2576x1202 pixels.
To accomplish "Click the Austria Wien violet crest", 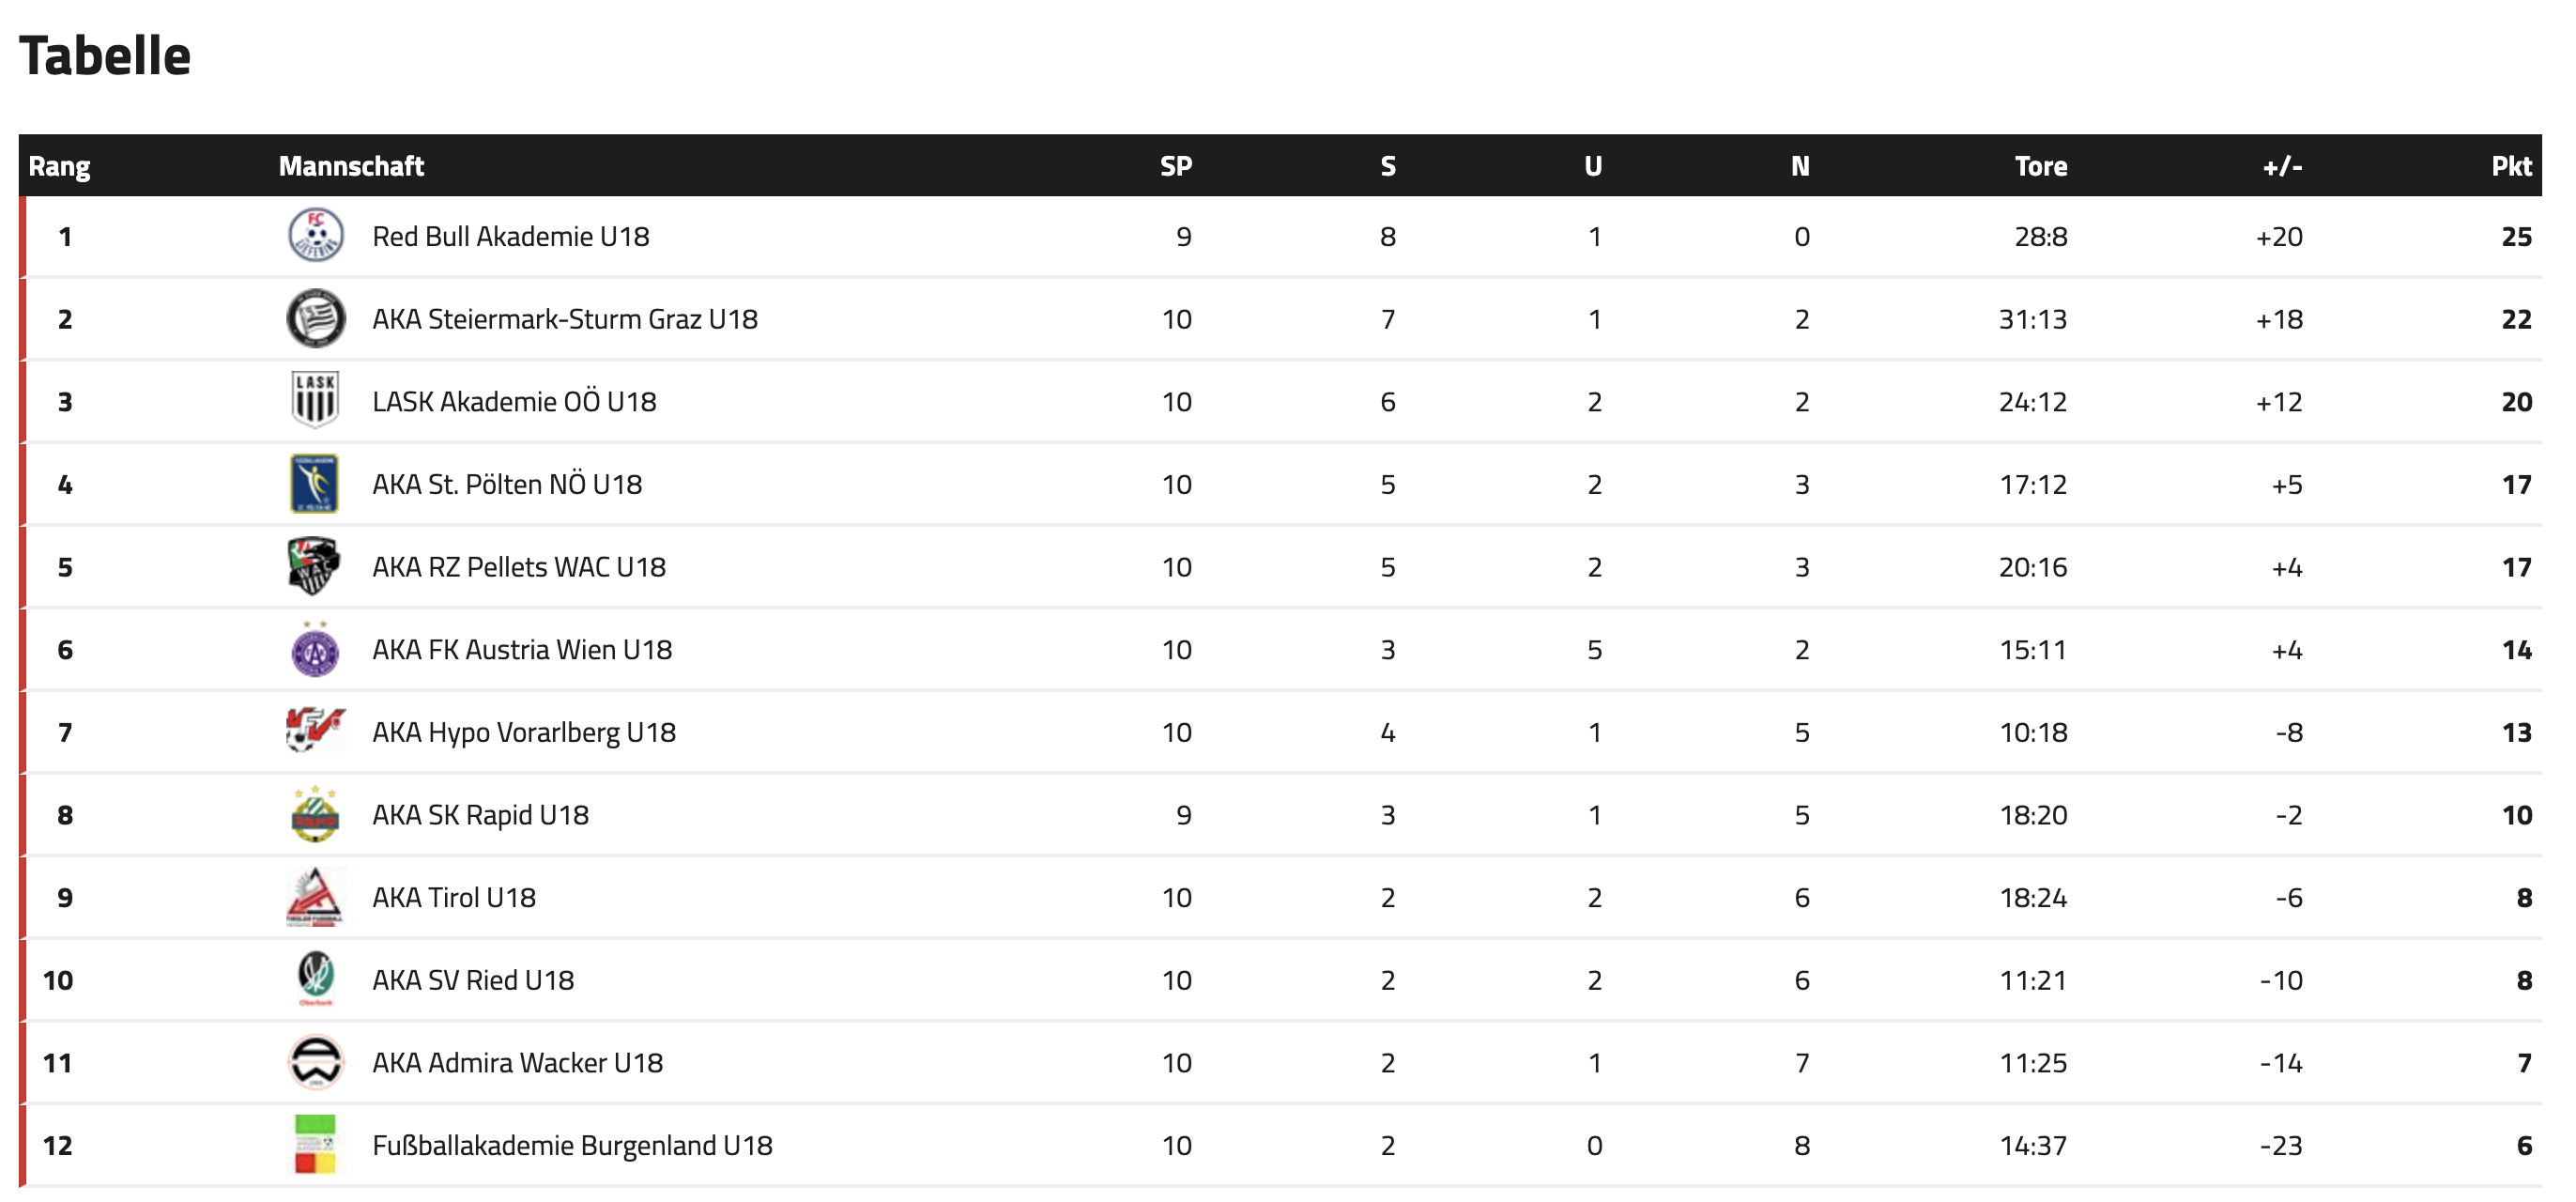I will [315, 650].
